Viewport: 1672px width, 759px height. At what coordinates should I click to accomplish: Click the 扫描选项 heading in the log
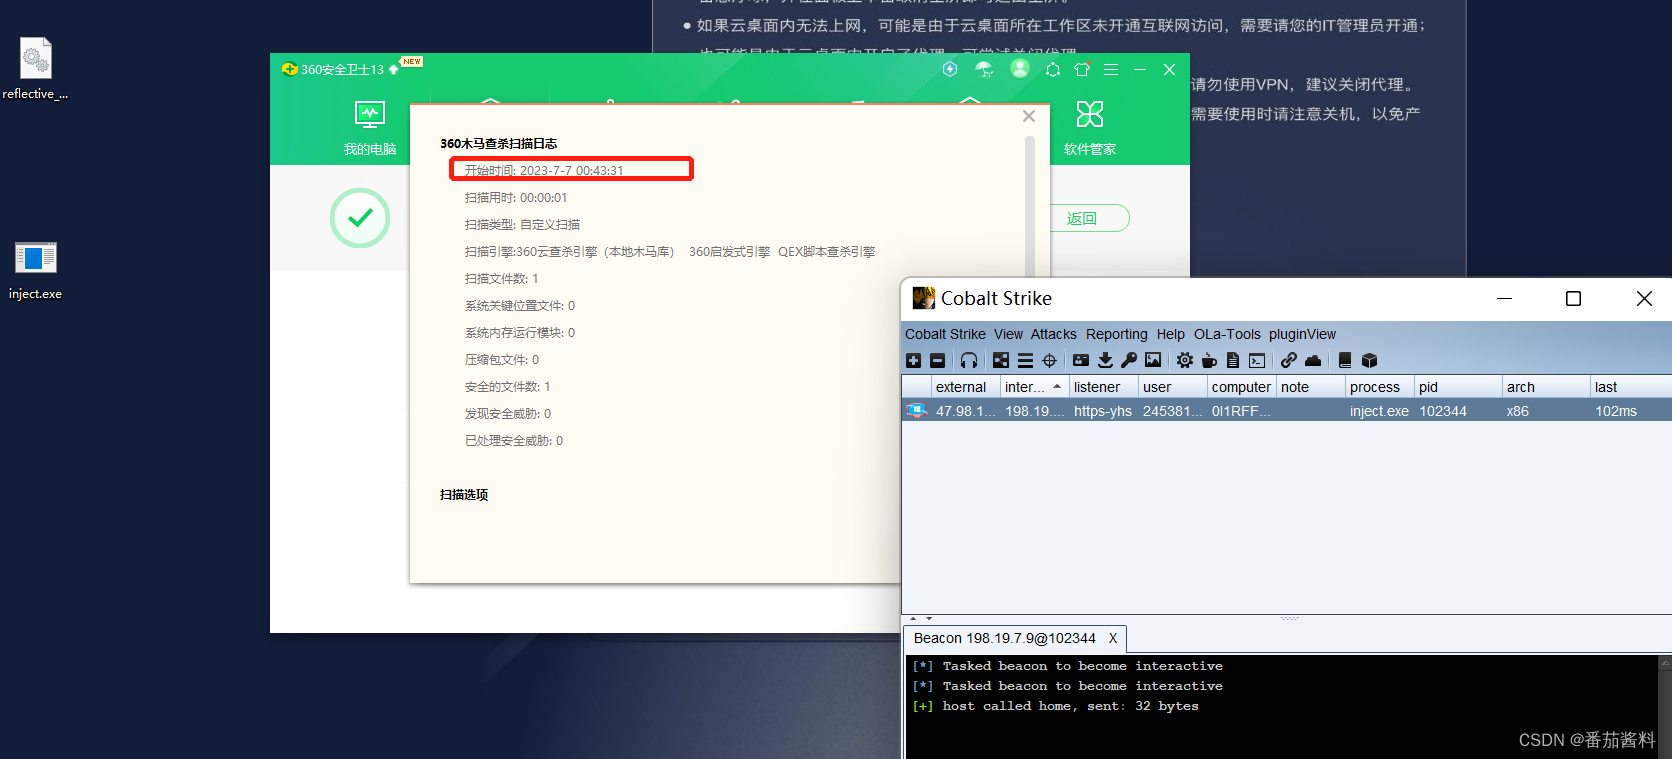(464, 495)
